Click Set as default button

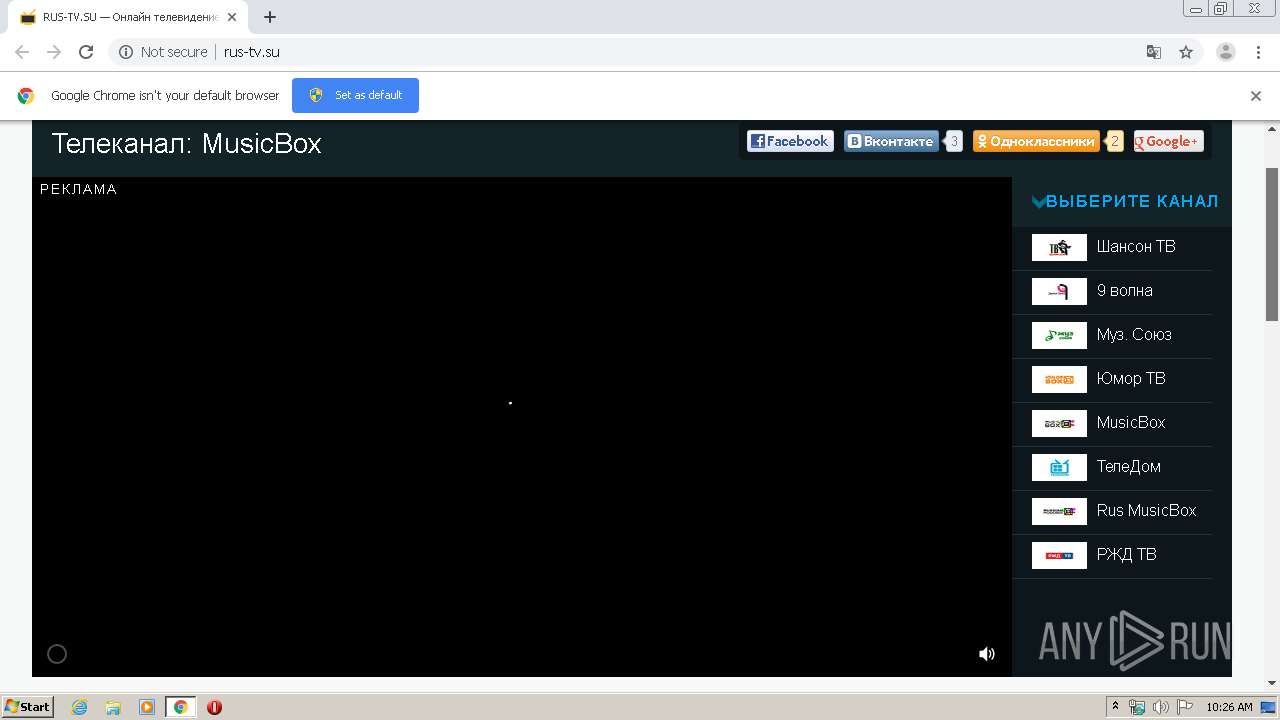tap(355, 95)
